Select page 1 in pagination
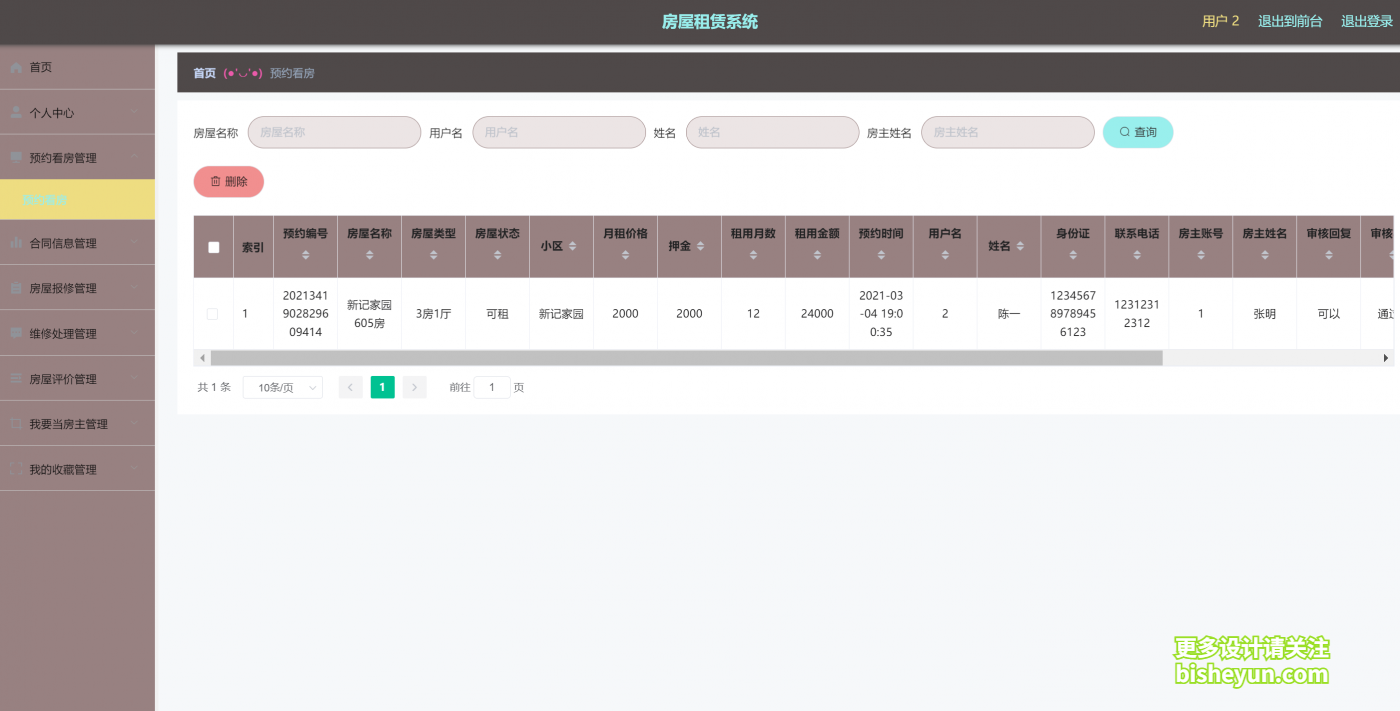This screenshot has height=711, width=1400. [383, 387]
